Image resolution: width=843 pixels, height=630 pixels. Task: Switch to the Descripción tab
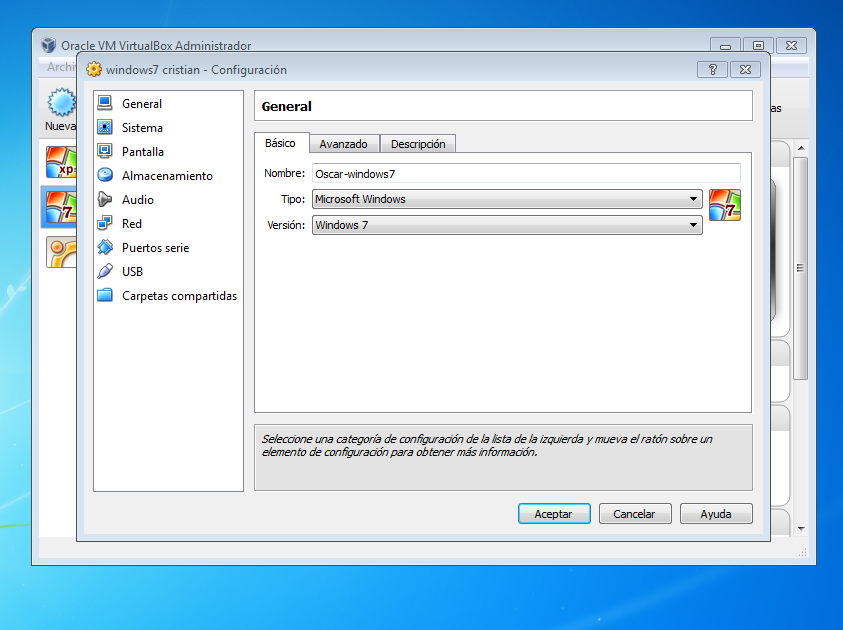(418, 144)
